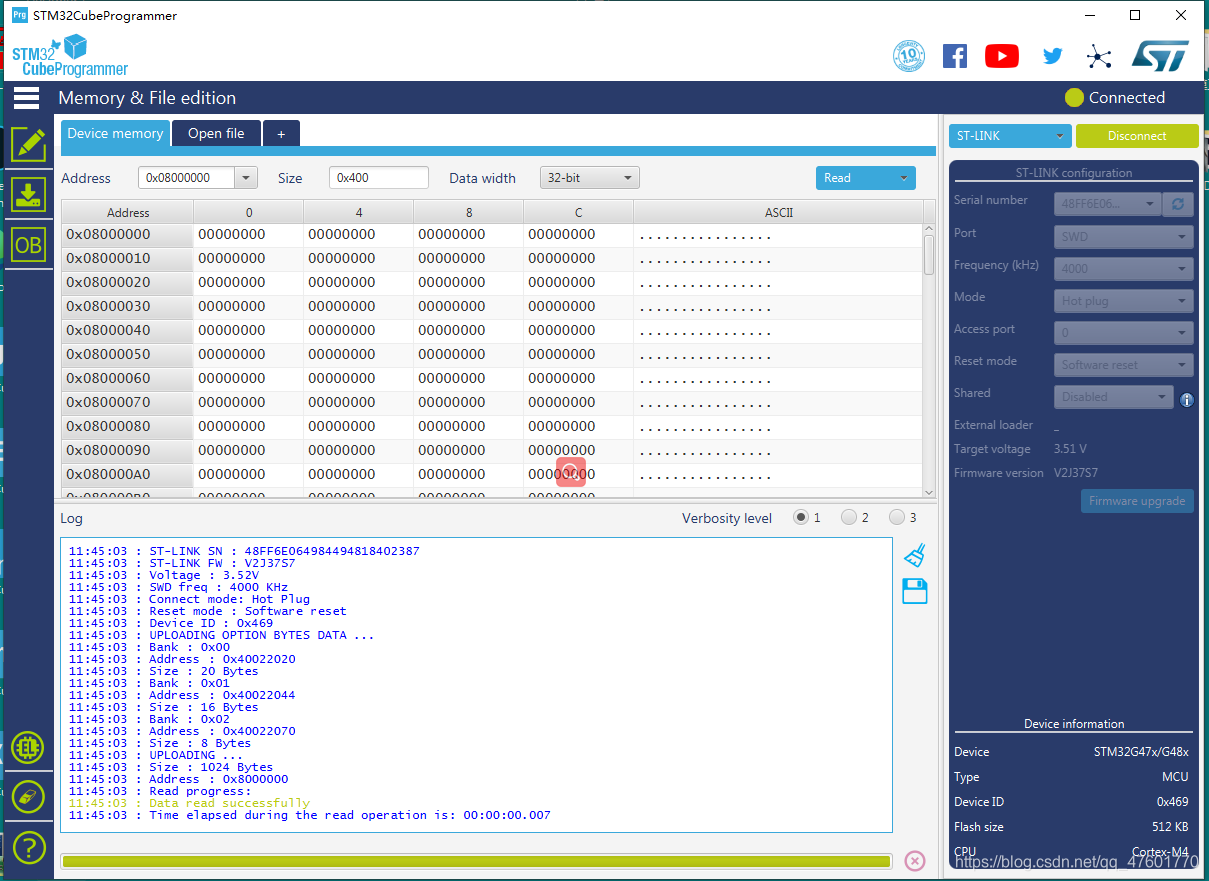
Task: Open the ST-LINK probe type dropdown
Action: click(1010, 136)
